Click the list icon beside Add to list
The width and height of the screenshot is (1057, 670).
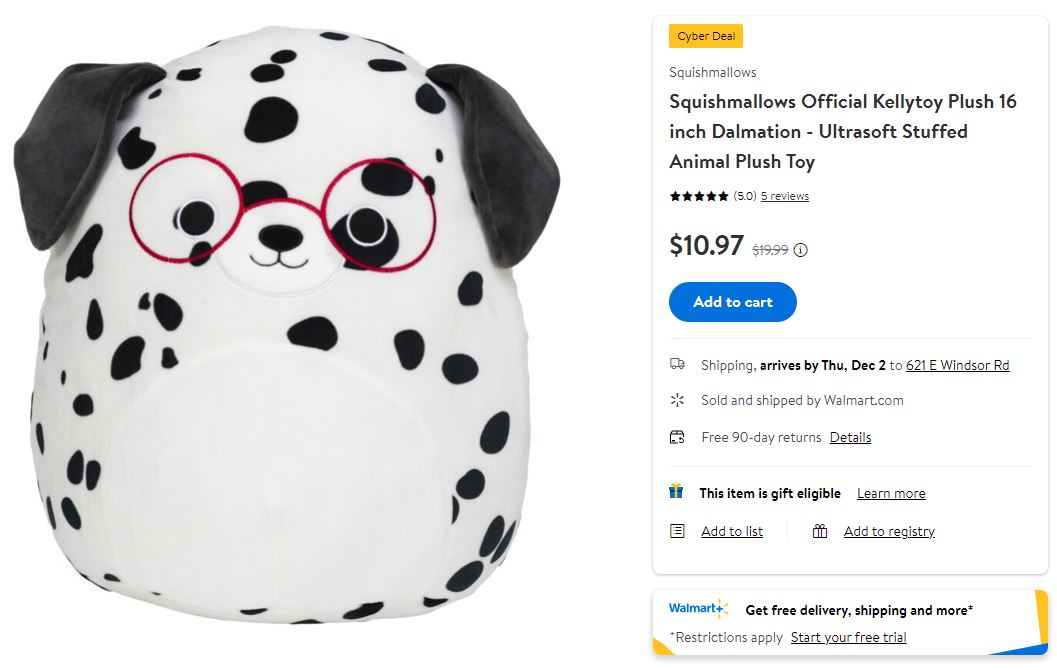[677, 531]
